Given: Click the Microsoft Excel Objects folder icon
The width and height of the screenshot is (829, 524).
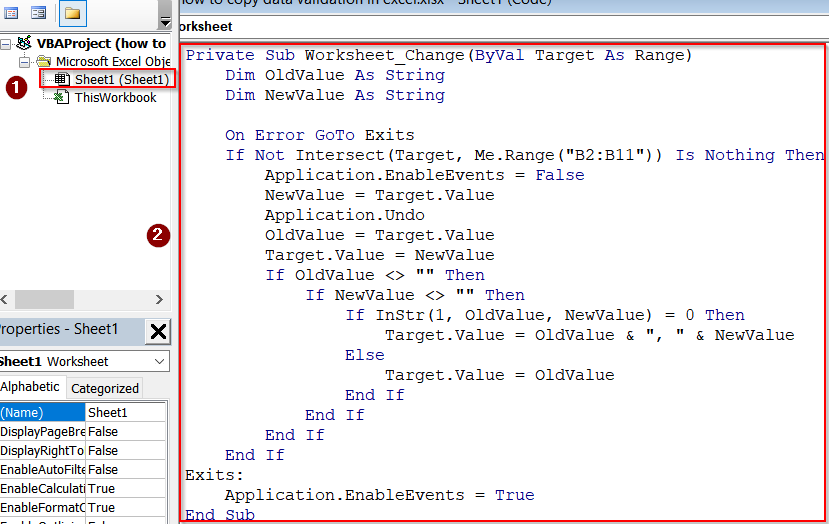Looking at the screenshot, I should tap(44, 61).
